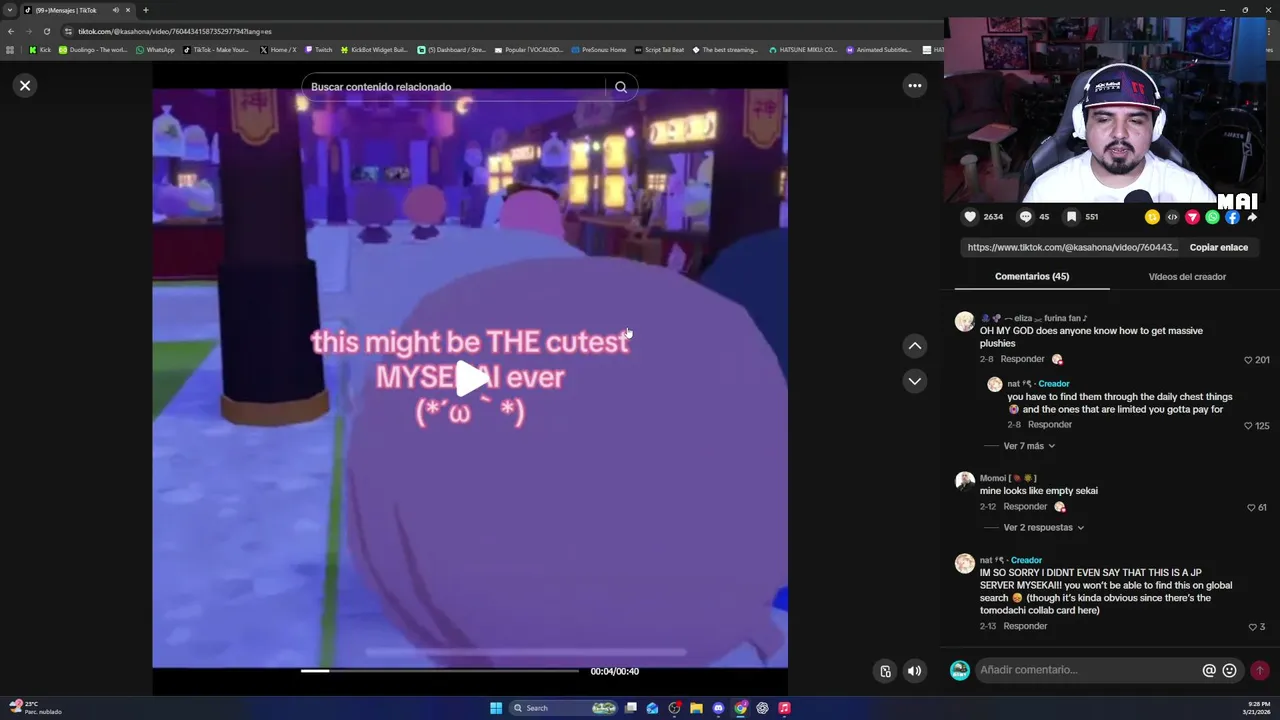
Task: Open the Music app in the taskbar
Action: click(784, 708)
